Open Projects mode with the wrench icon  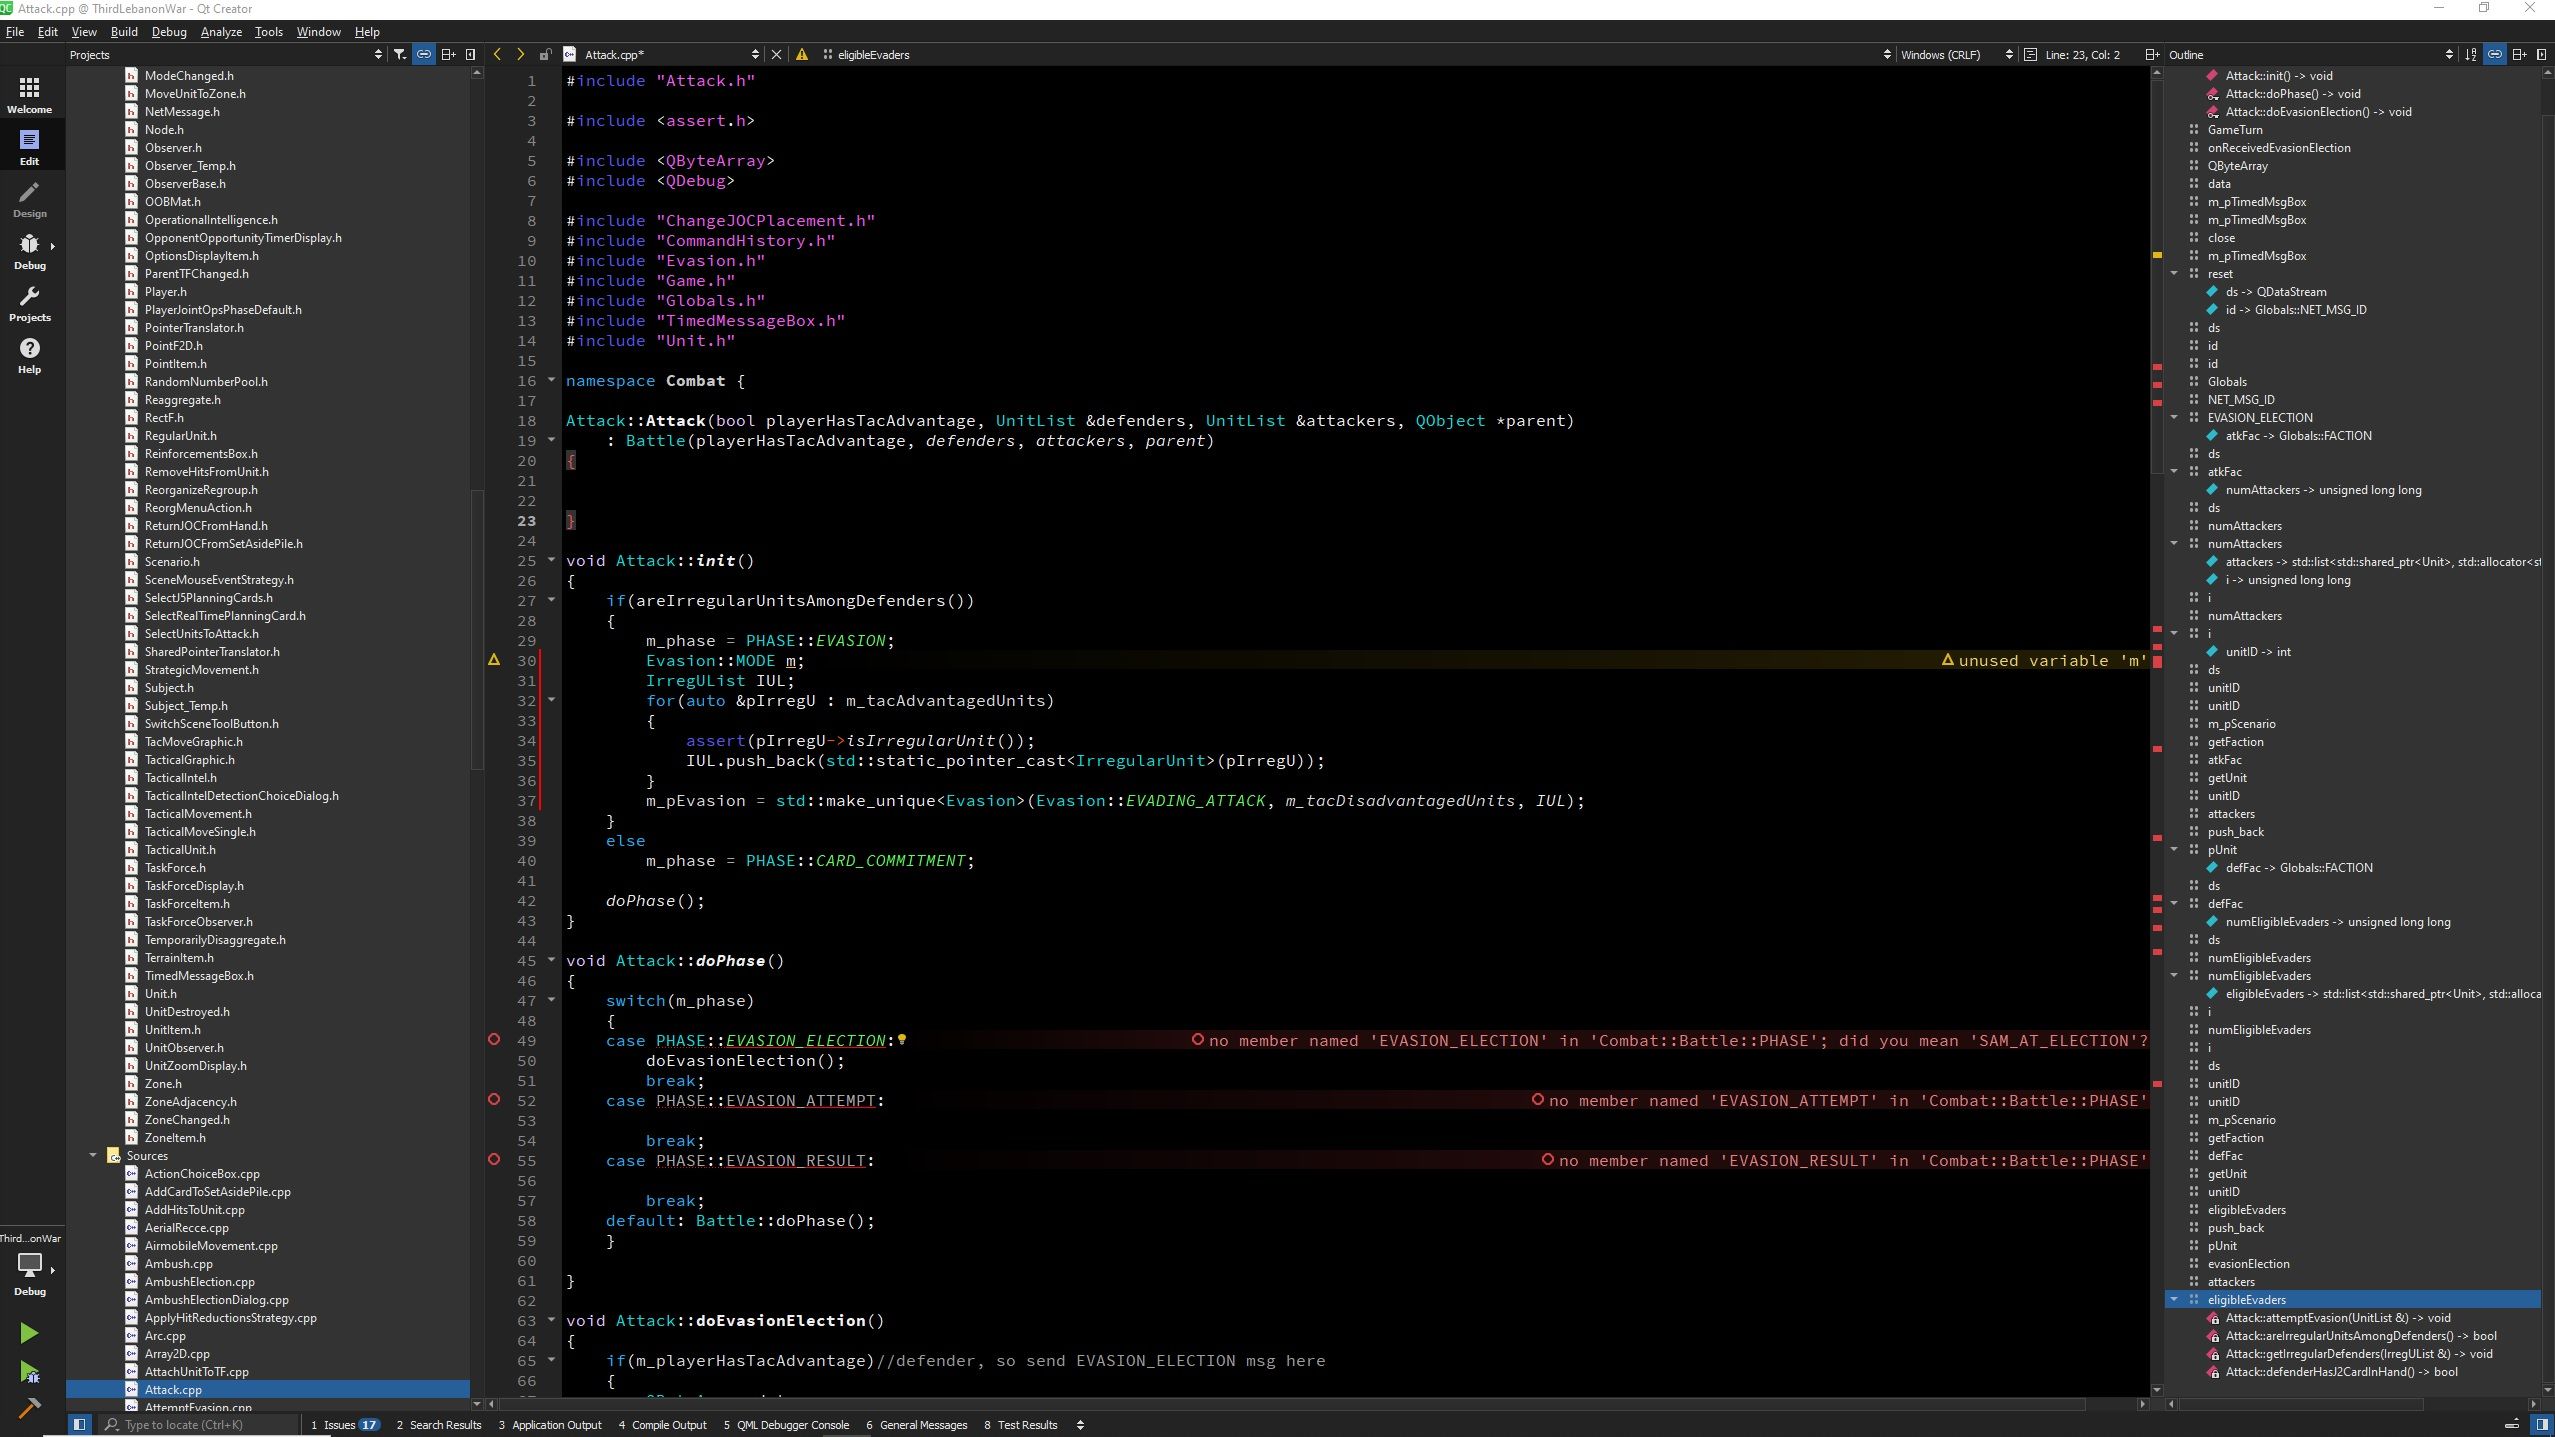coord(30,303)
